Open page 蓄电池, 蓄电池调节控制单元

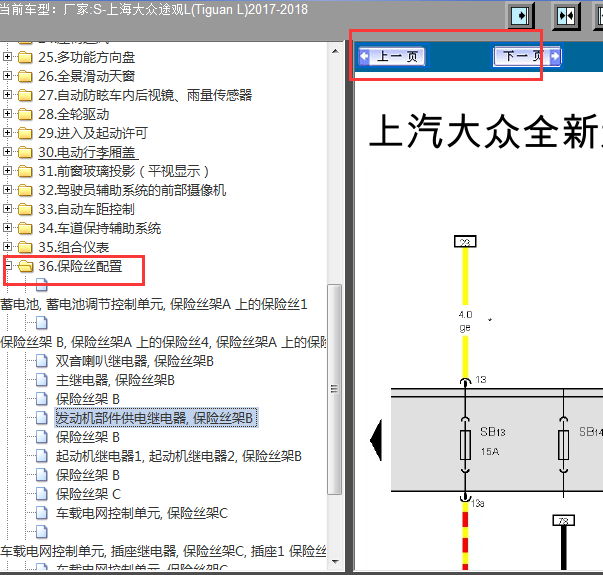tap(154, 304)
